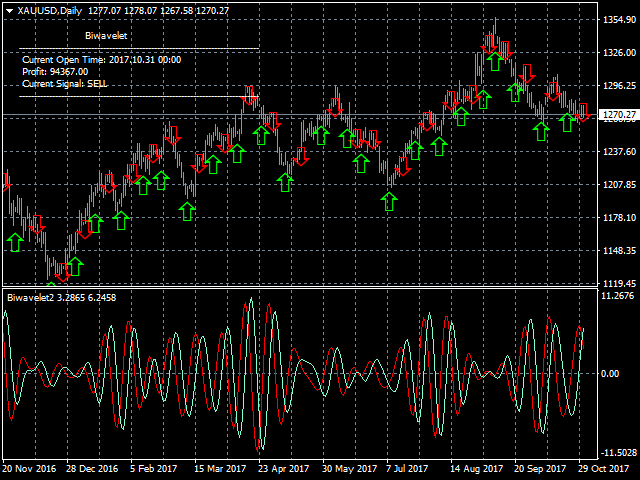This screenshot has height=480, width=640.
Task: Click the 15 Mar 2017 date label
Action: pos(220,469)
